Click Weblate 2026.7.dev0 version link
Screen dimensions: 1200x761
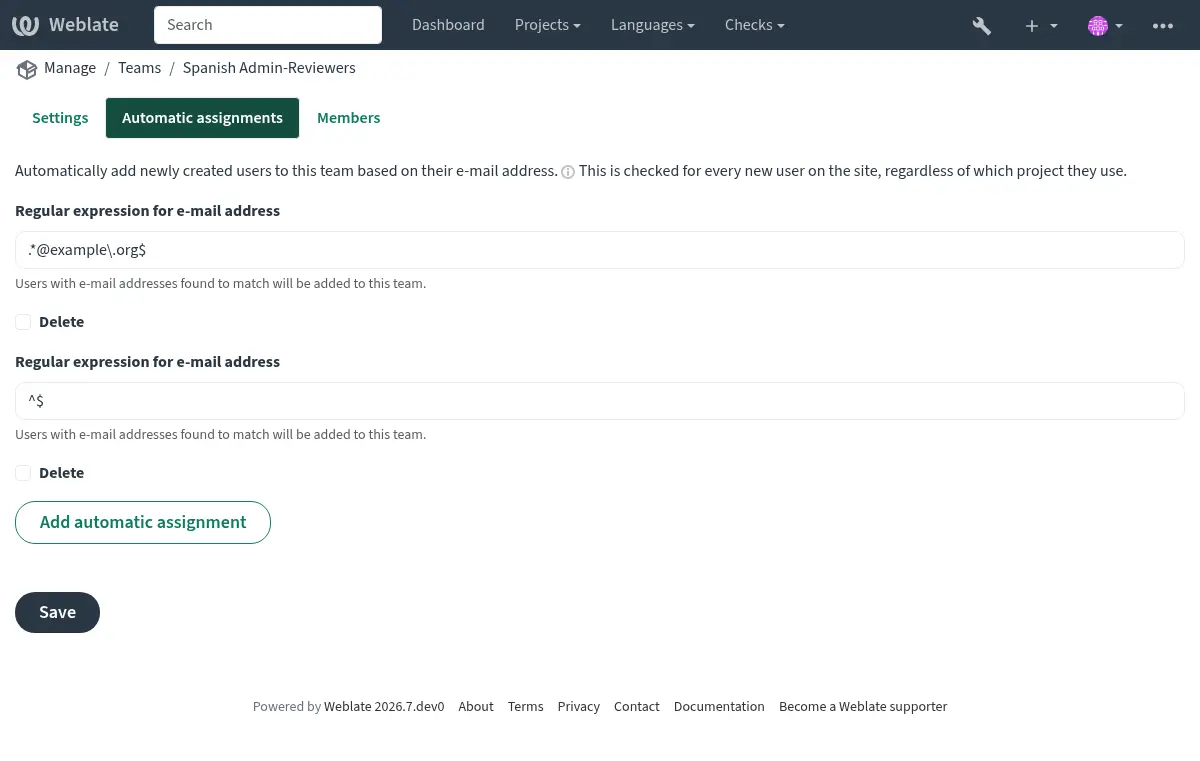pyautogui.click(x=384, y=706)
